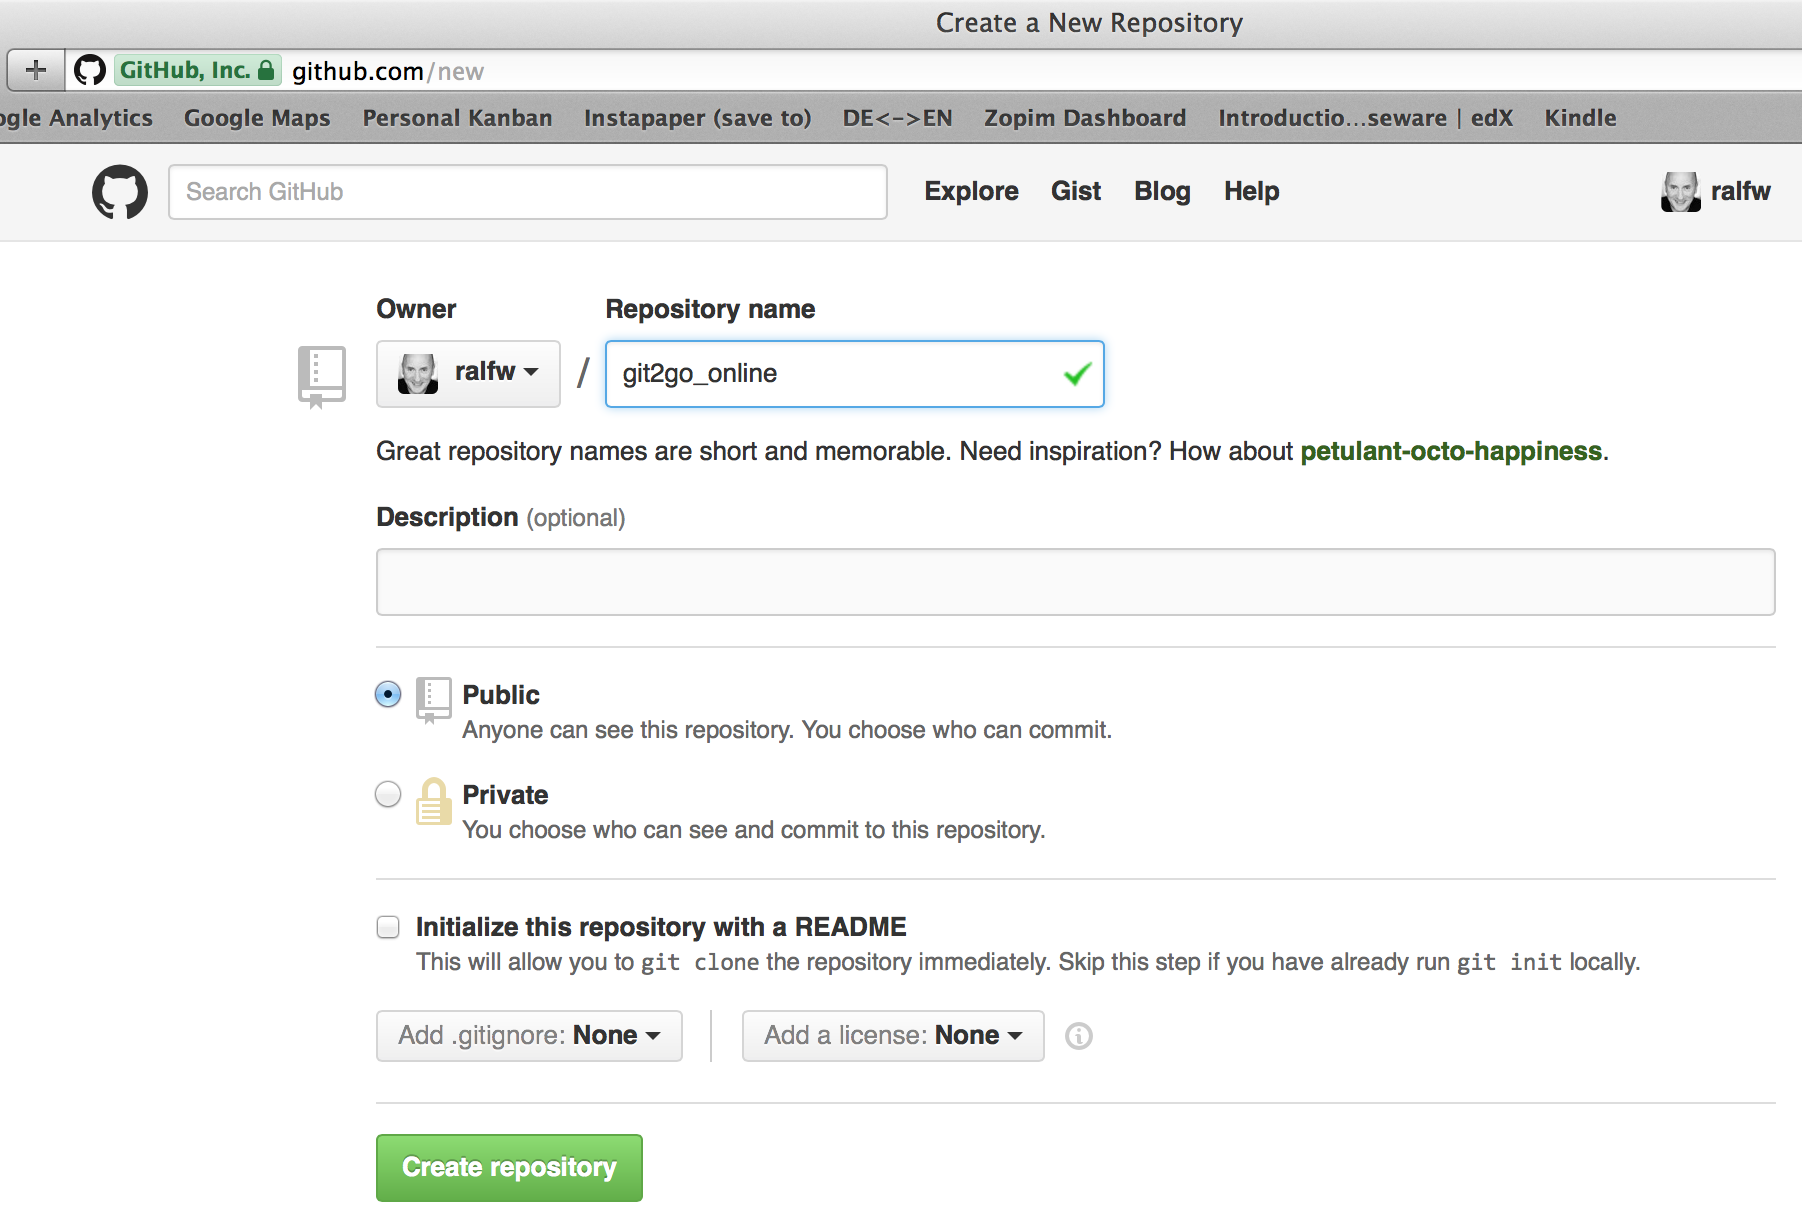Image resolution: width=1802 pixels, height=1222 pixels.
Task: Open new tab with plus button
Action: tap(36, 70)
